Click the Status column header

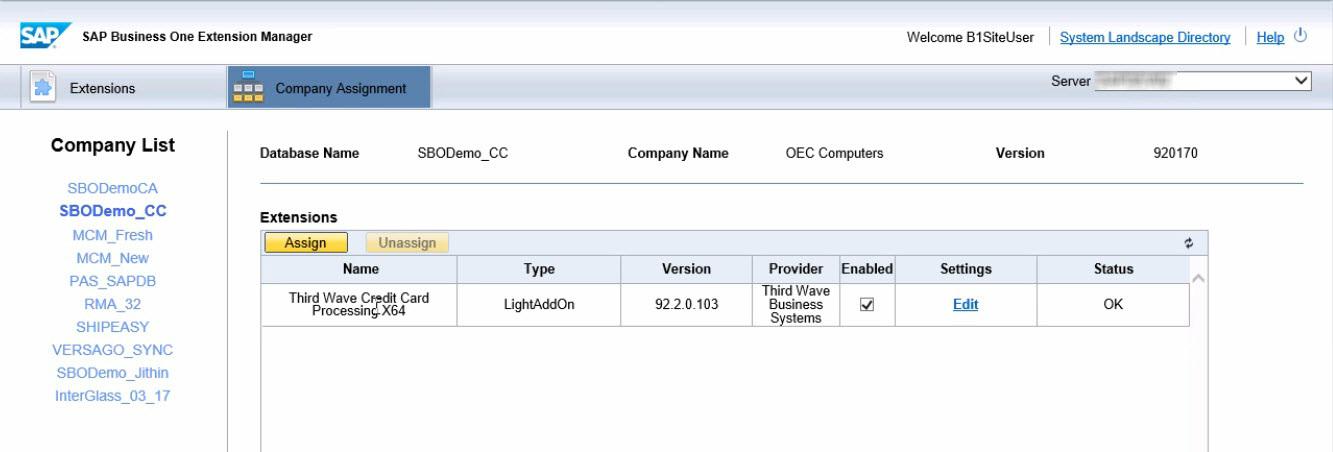tap(1113, 269)
